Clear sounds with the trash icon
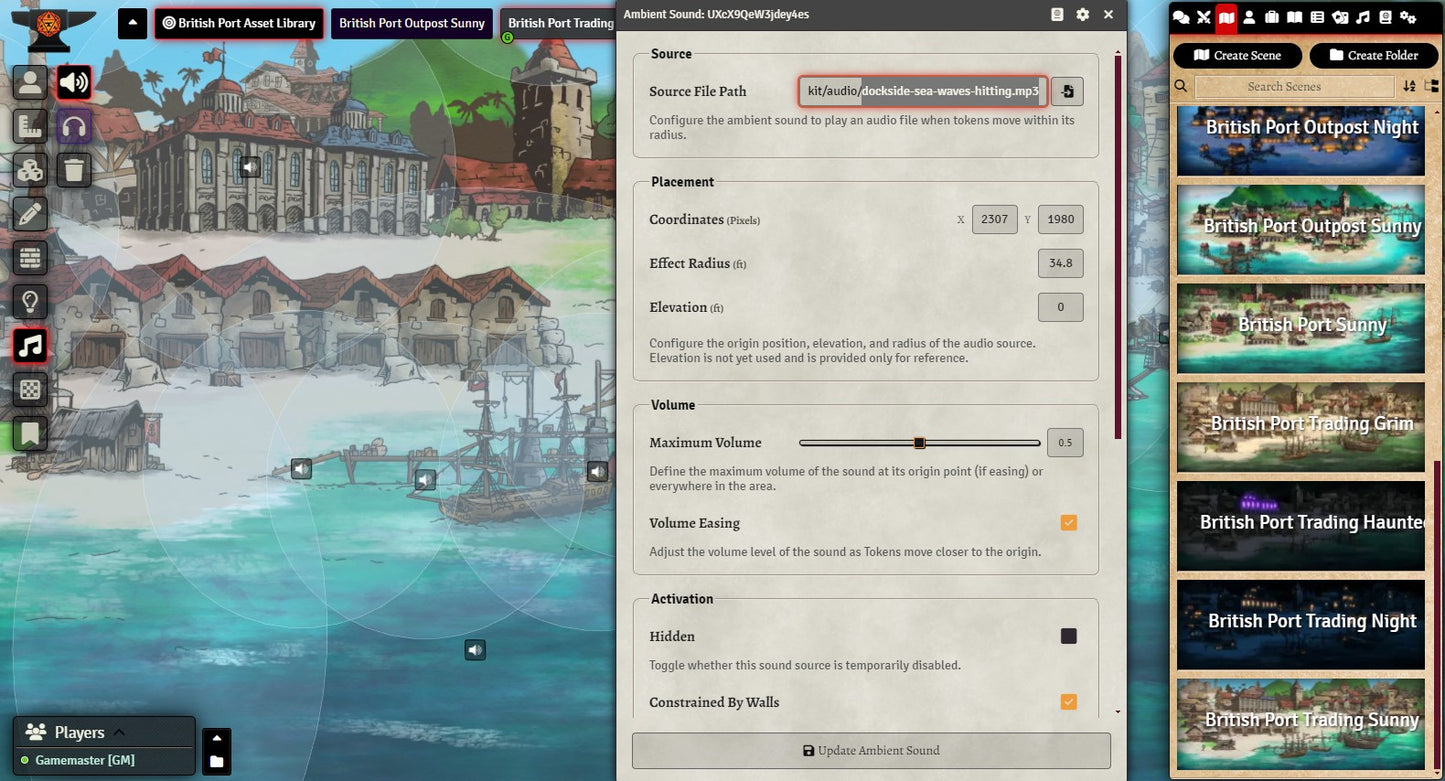The height and width of the screenshot is (781, 1445). pyautogui.click(x=74, y=170)
